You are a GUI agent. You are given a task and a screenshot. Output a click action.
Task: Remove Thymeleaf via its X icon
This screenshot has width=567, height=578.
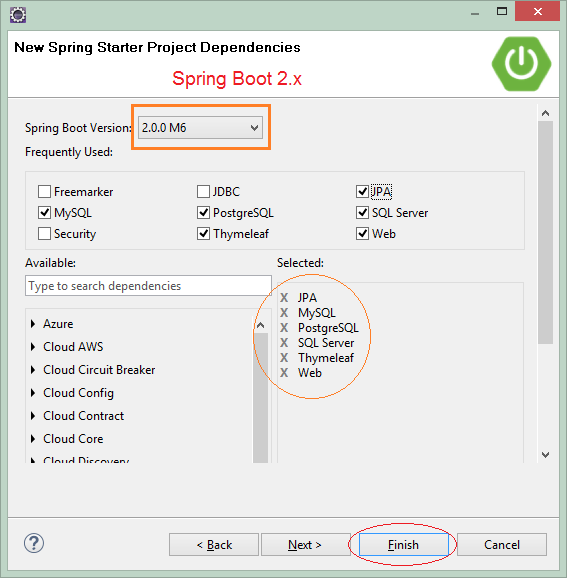284,358
